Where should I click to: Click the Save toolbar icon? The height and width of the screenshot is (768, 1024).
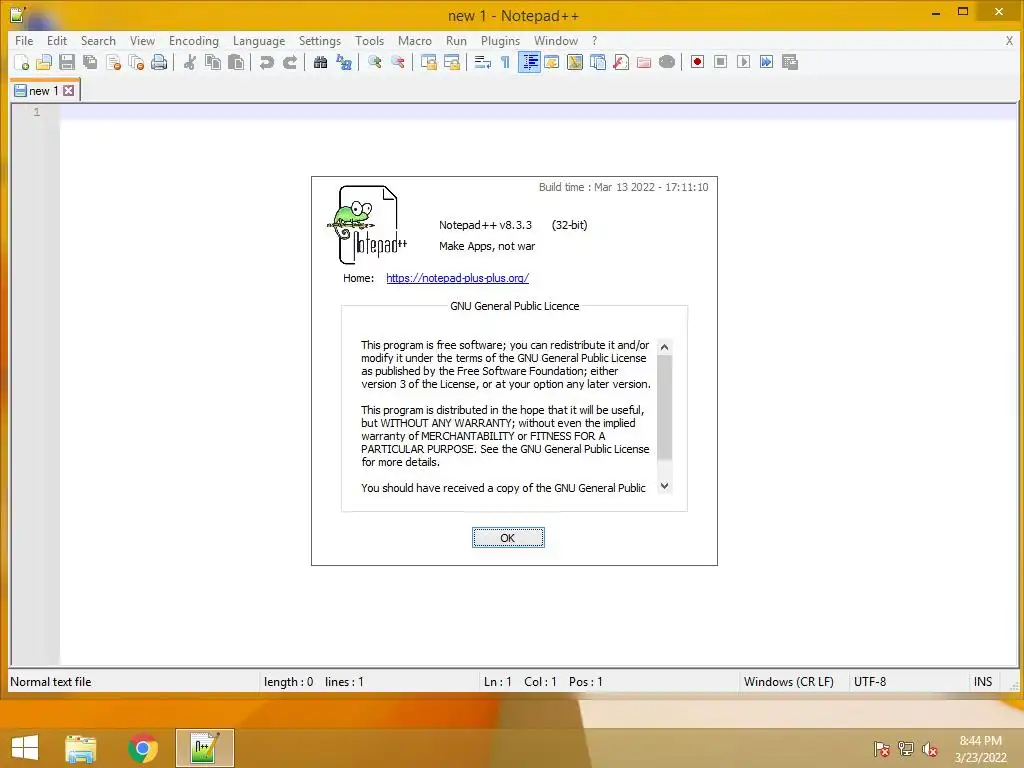pos(67,63)
